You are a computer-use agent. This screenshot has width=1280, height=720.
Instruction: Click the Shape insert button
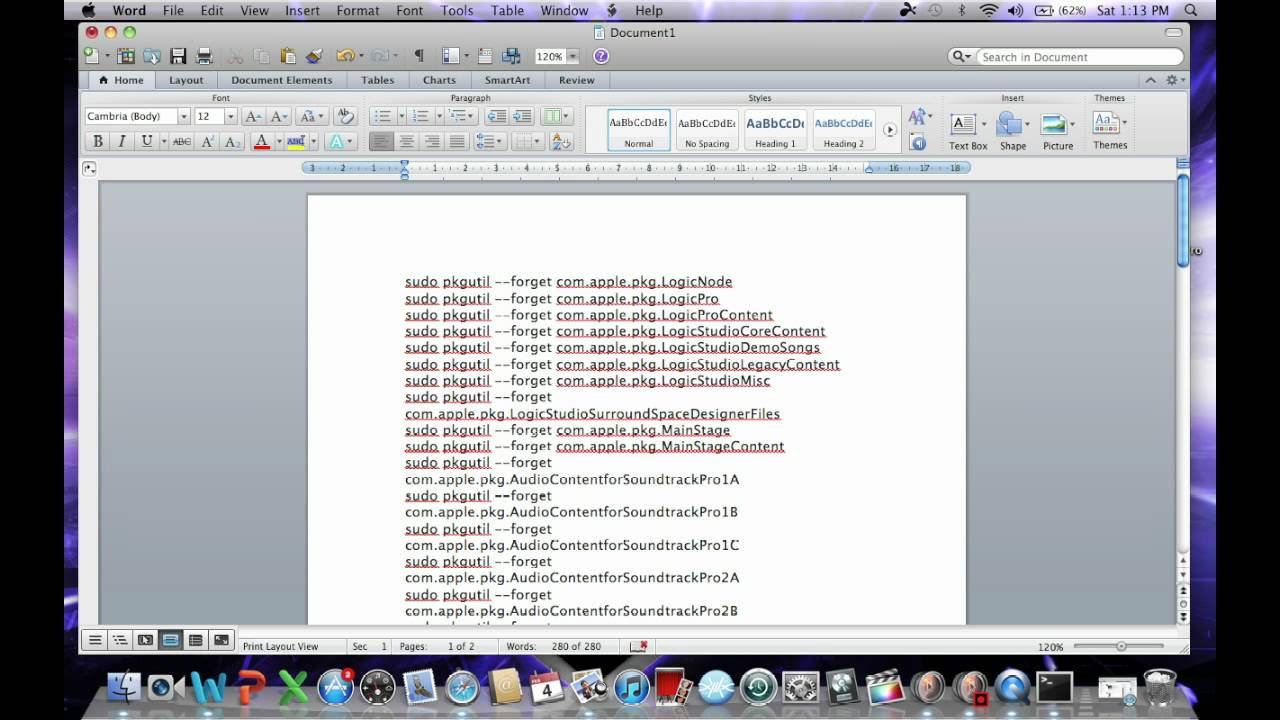click(1013, 131)
